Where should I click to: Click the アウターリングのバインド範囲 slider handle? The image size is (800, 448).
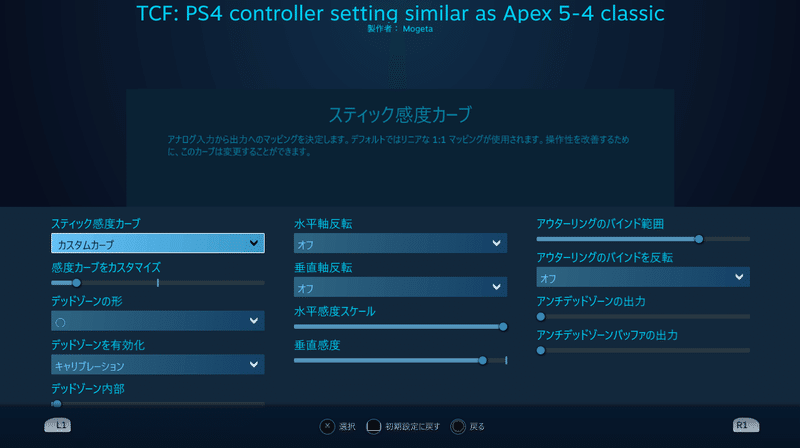coord(699,239)
